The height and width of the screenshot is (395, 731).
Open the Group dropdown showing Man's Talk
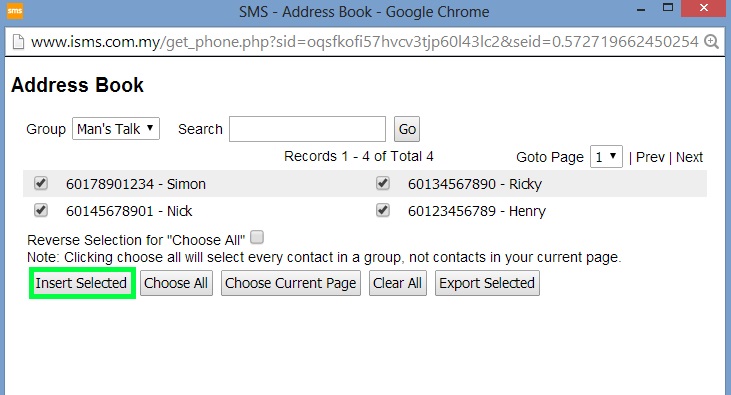tap(116, 129)
